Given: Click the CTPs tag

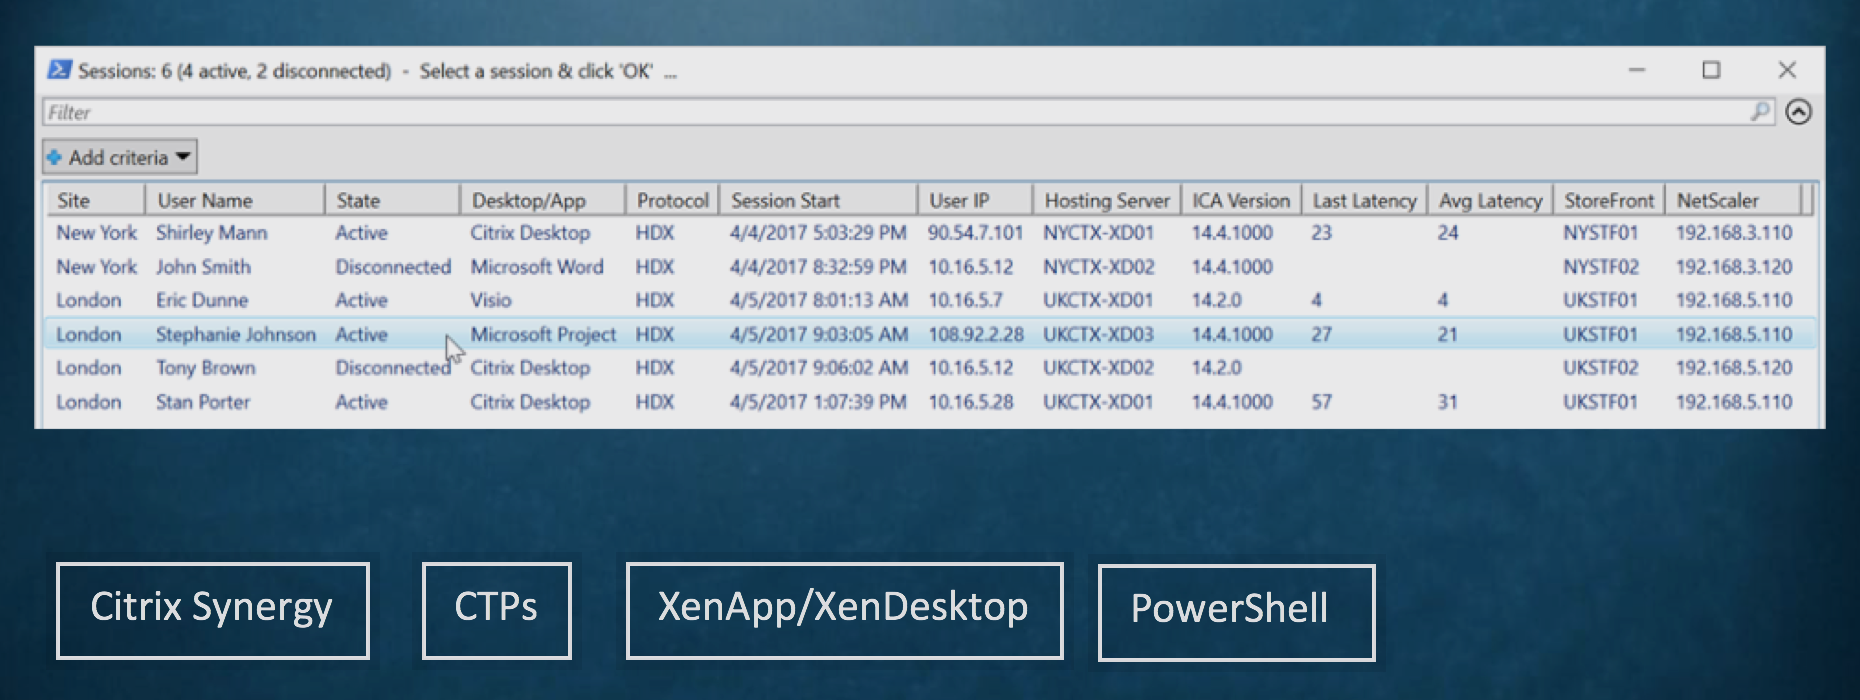Looking at the screenshot, I should [x=496, y=610].
